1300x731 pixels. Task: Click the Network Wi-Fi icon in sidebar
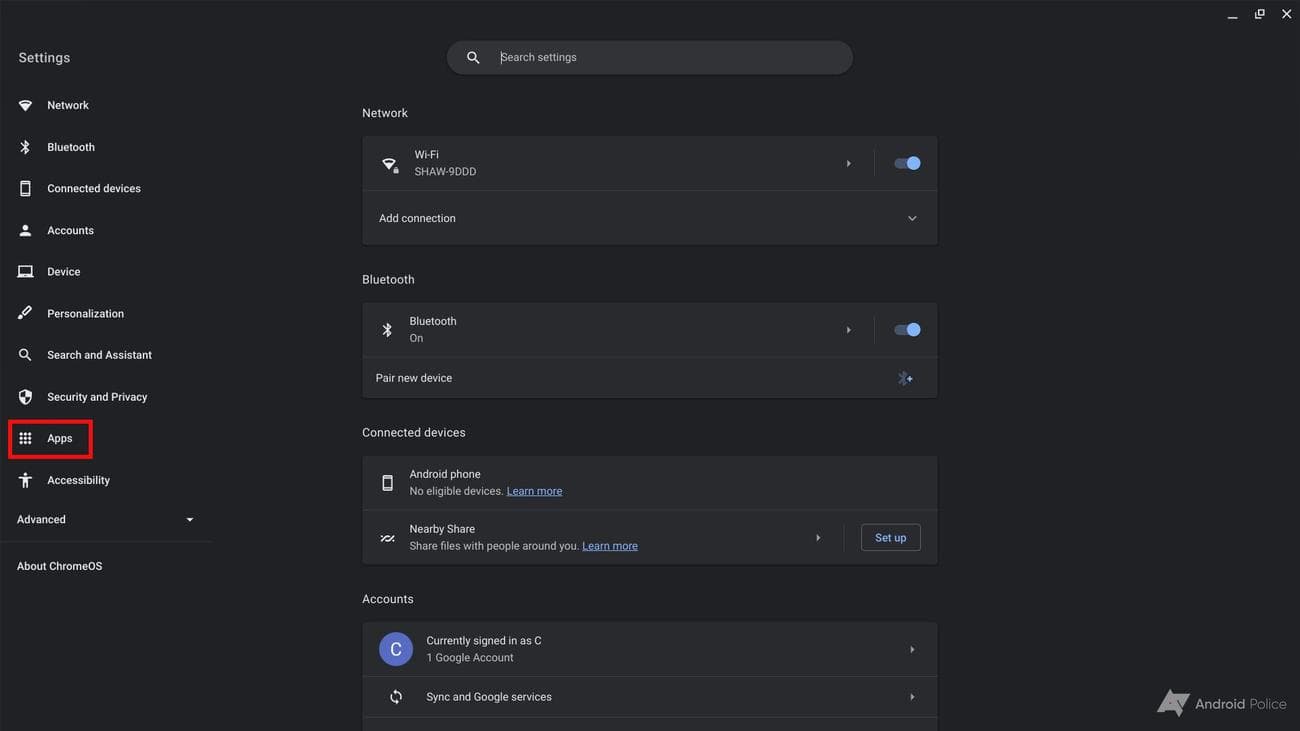[x=25, y=105]
